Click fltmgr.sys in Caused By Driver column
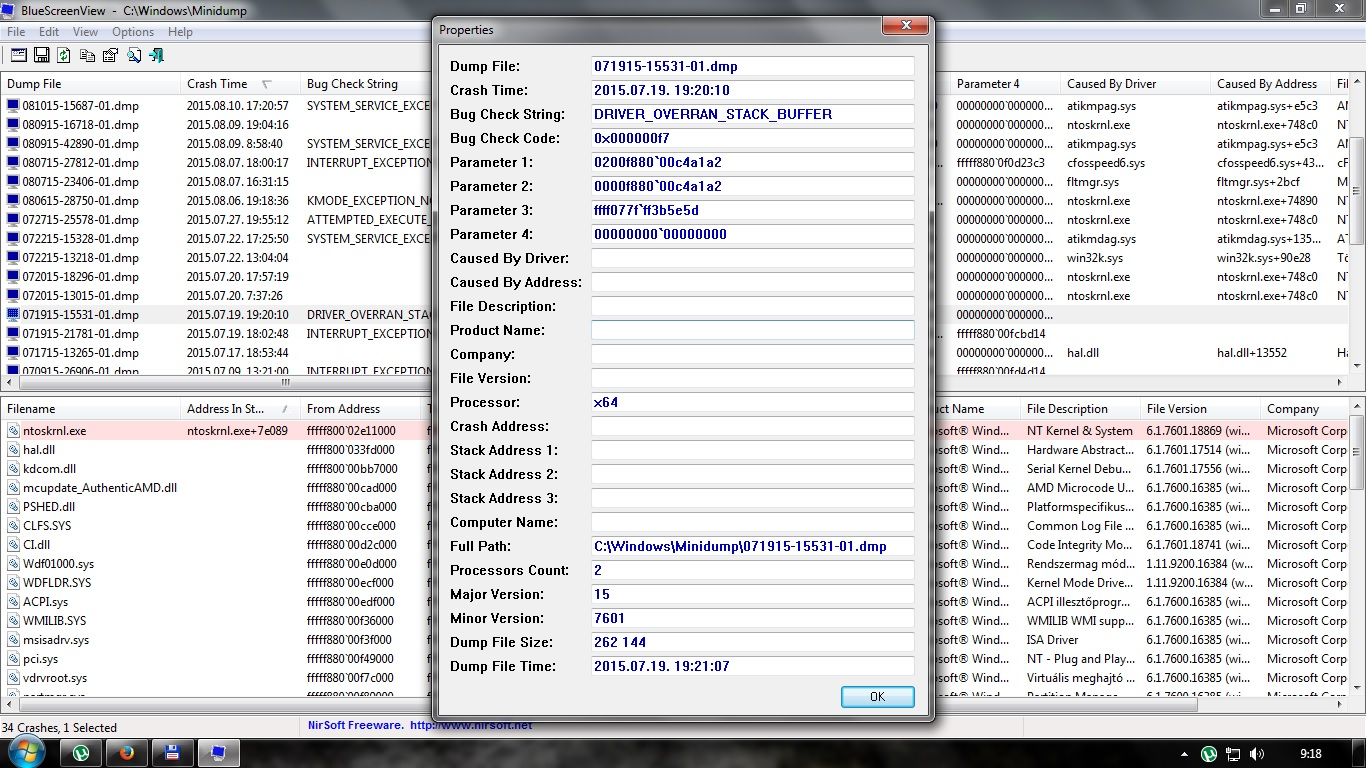 [1093, 181]
